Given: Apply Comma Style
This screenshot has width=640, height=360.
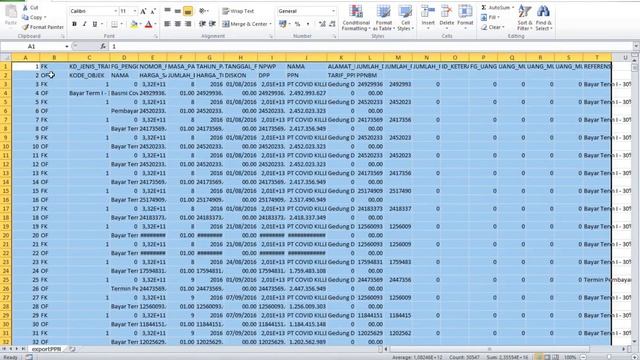Looking at the screenshot, I should click(x=308, y=24).
